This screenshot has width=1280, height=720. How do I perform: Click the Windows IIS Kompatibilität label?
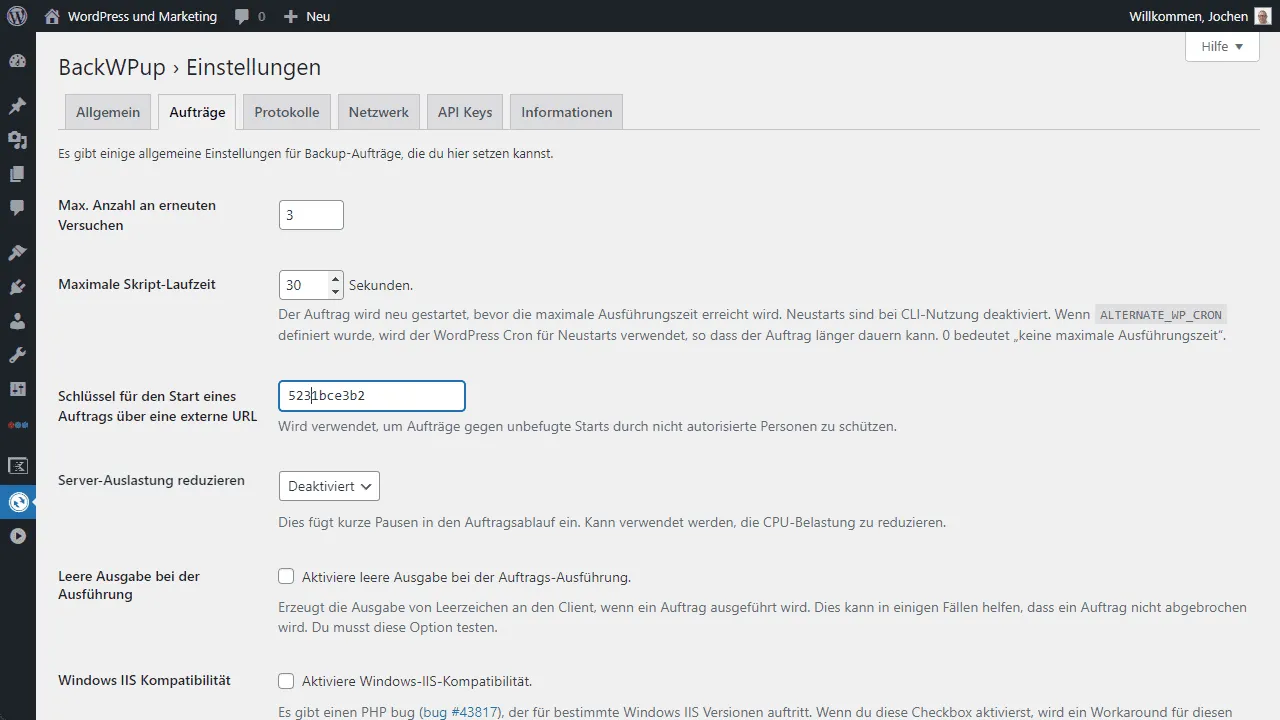point(144,680)
